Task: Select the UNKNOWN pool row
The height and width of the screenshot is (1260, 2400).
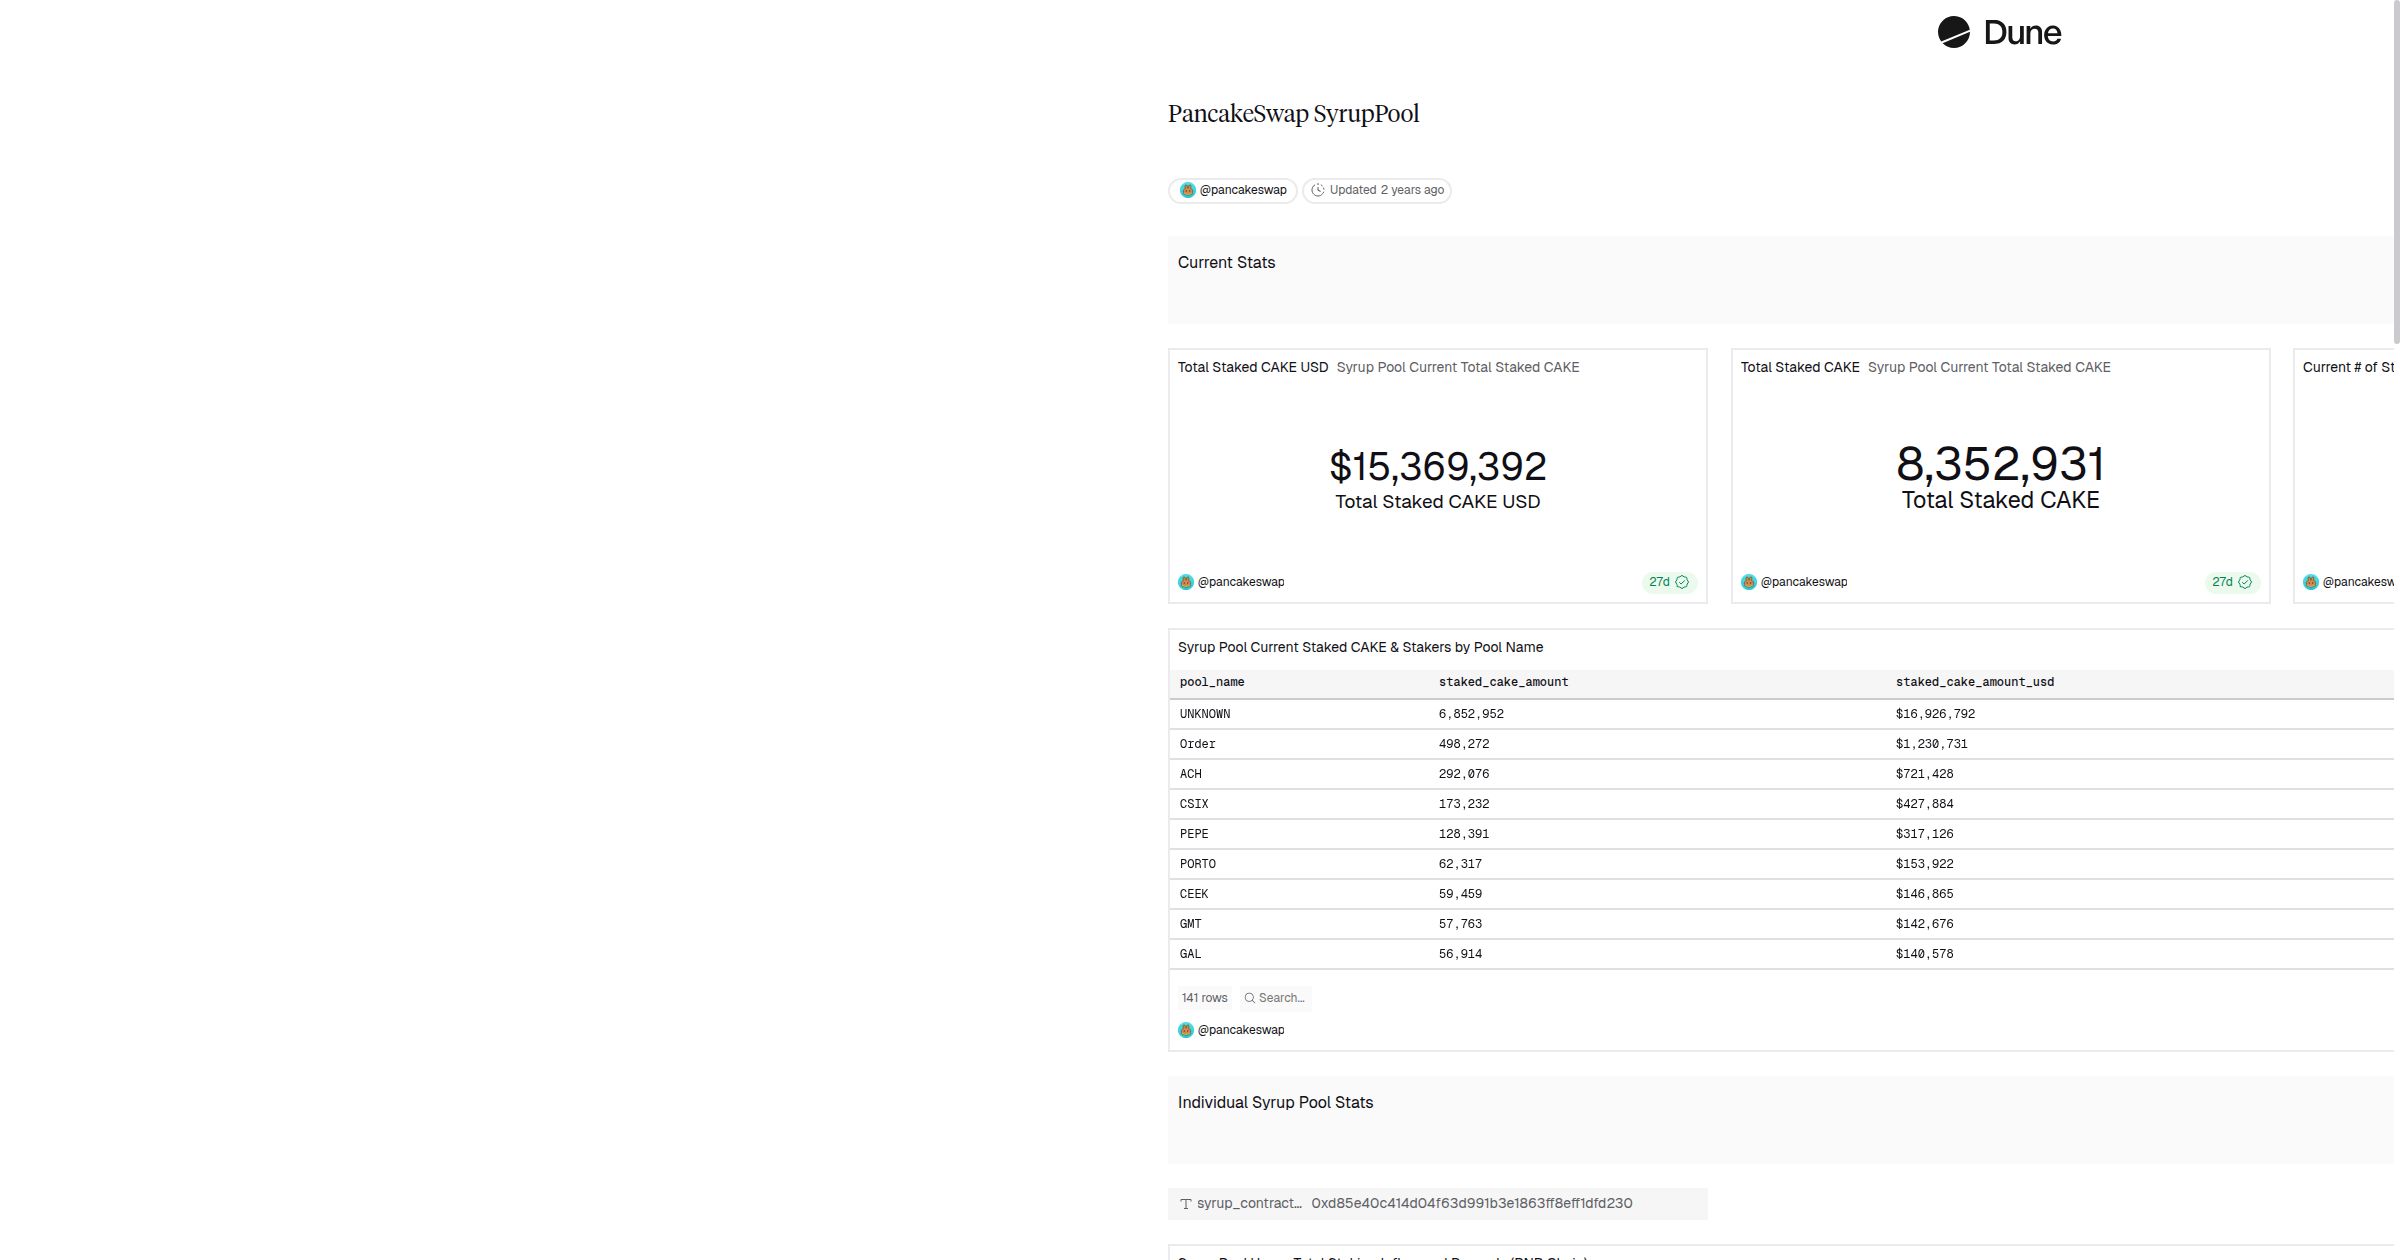Action: tap(1205, 714)
